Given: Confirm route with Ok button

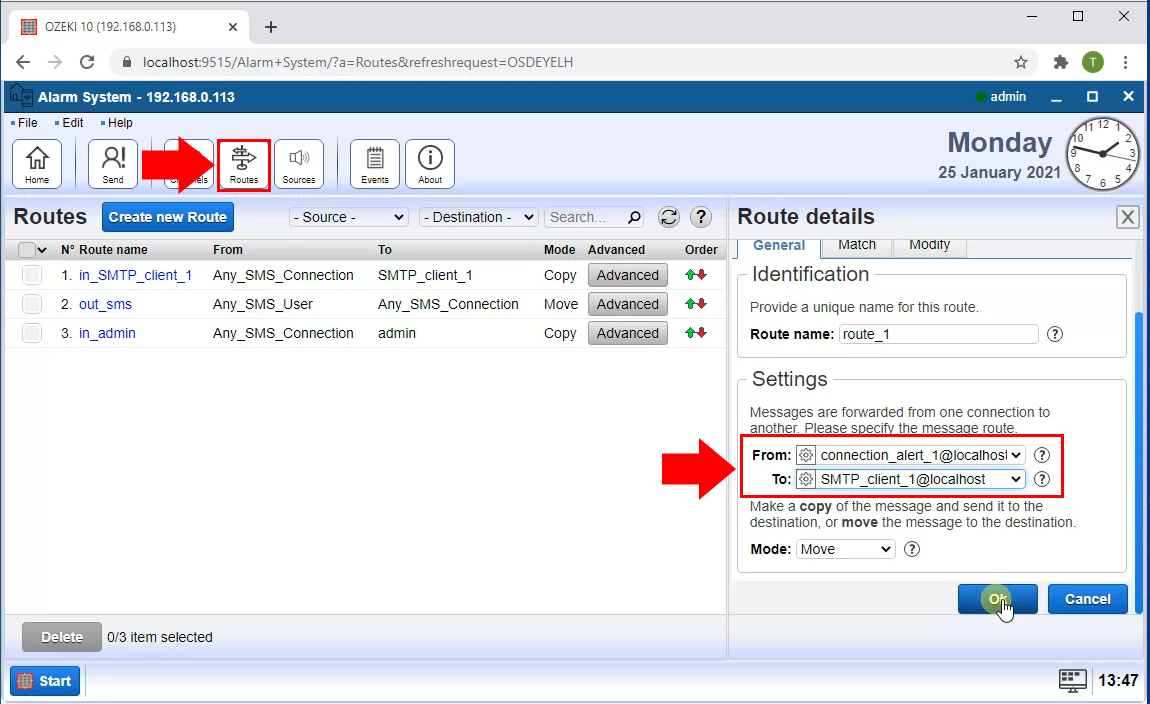Looking at the screenshot, I should (x=997, y=599).
